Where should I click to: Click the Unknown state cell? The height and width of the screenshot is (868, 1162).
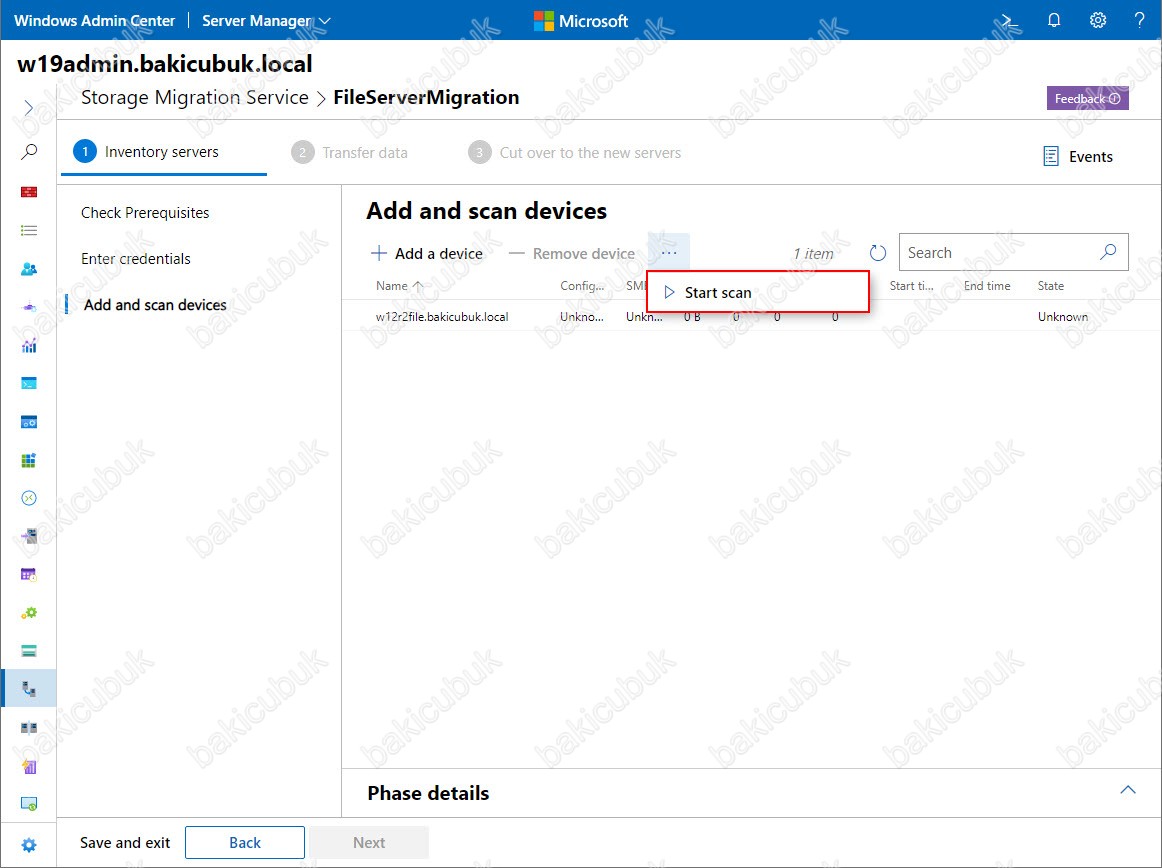click(1063, 317)
